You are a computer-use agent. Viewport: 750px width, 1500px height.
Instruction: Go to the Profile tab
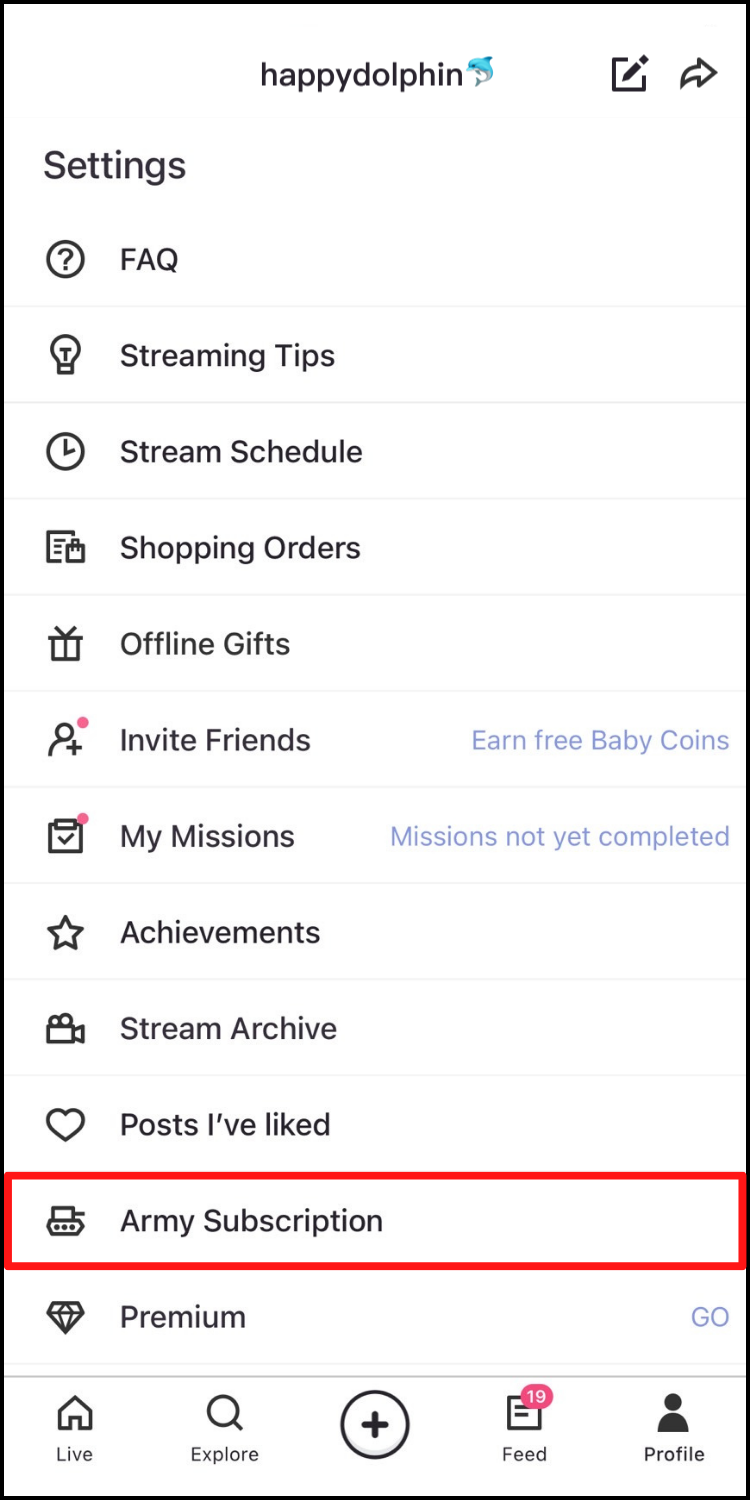tap(674, 1429)
